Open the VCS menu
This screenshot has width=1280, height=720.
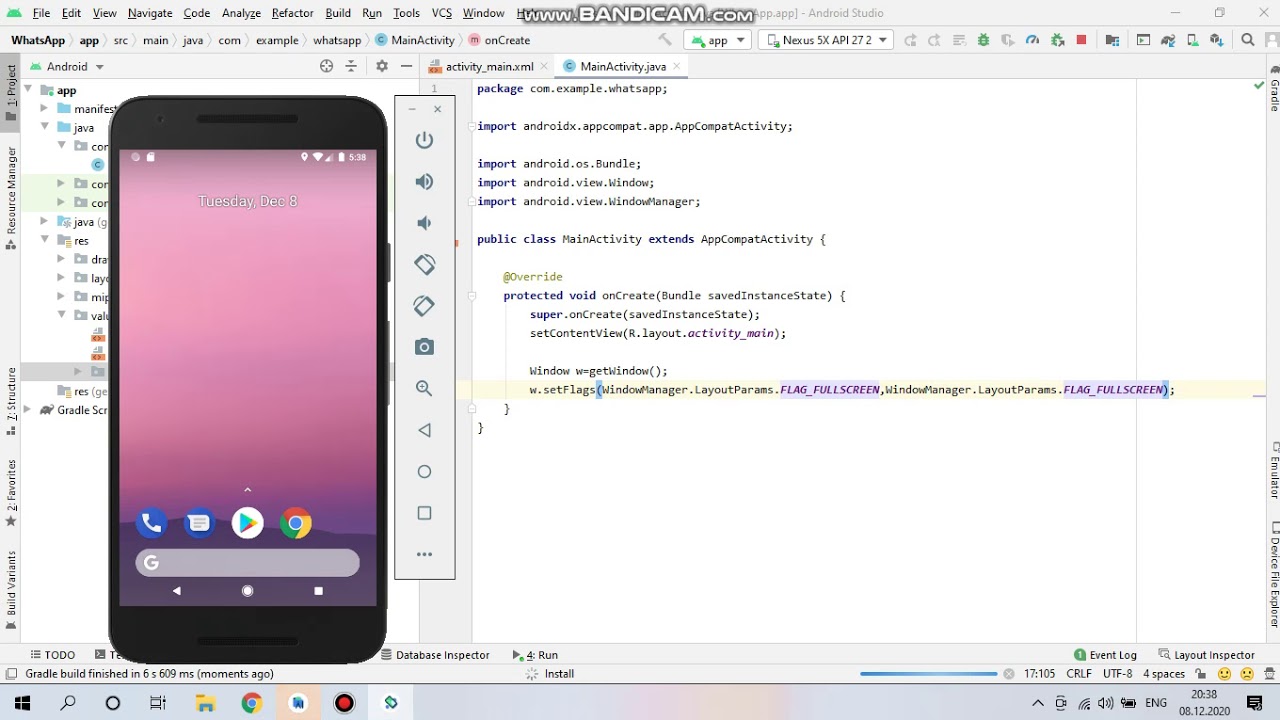click(x=441, y=13)
